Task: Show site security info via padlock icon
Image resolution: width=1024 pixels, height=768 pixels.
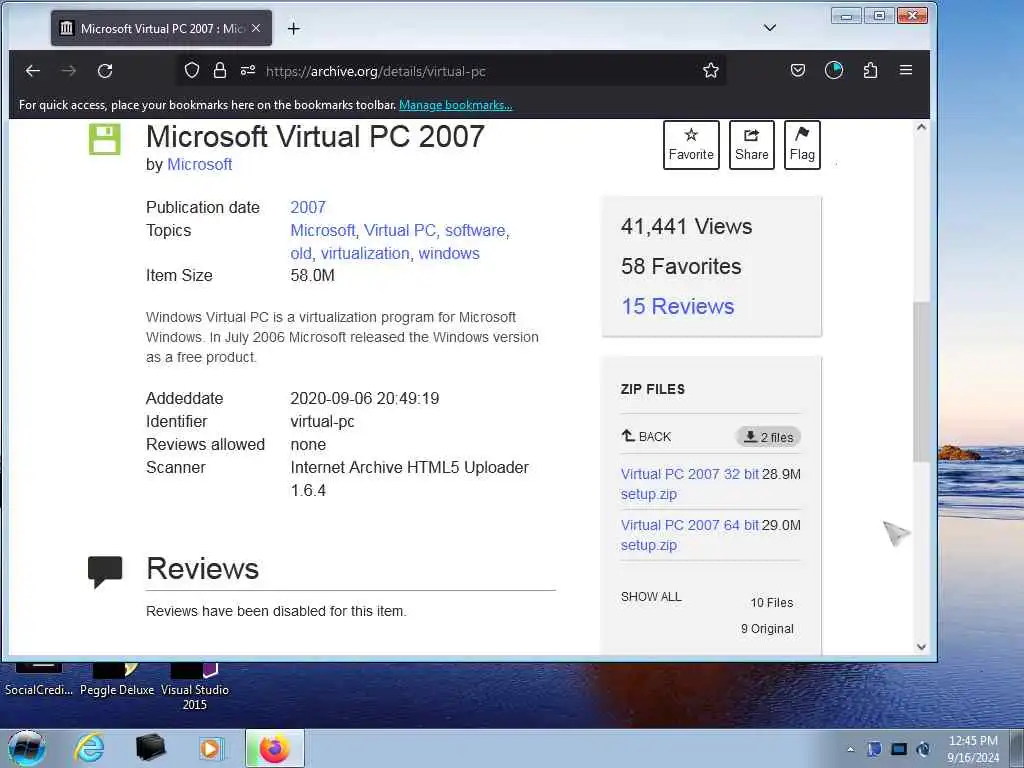Action: [219, 71]
